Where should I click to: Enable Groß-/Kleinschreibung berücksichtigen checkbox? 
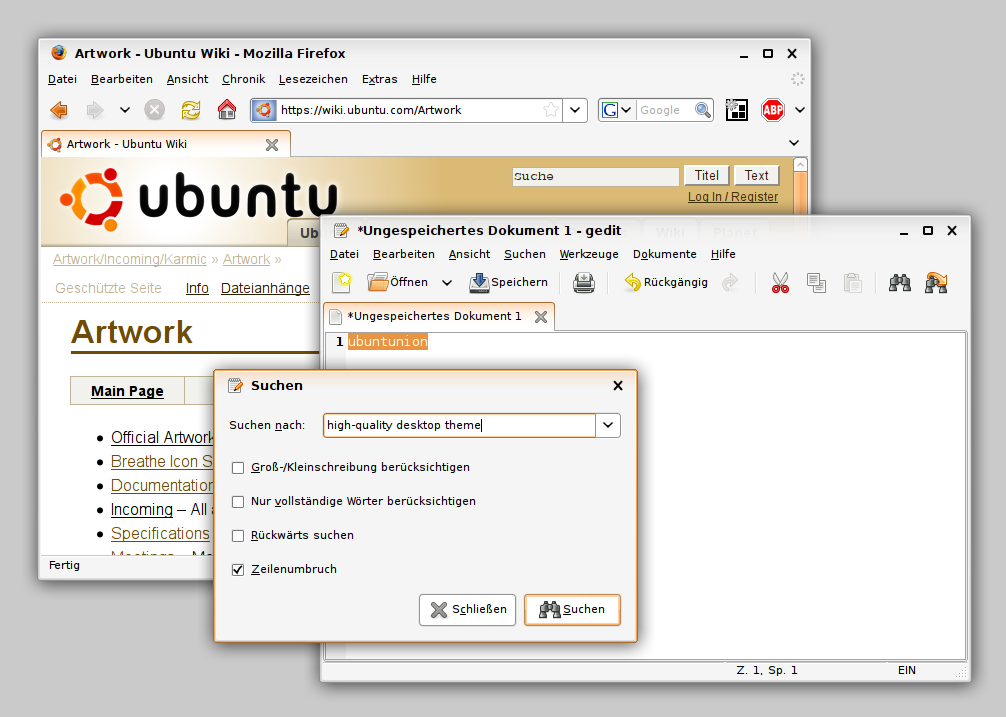point(238,467)
